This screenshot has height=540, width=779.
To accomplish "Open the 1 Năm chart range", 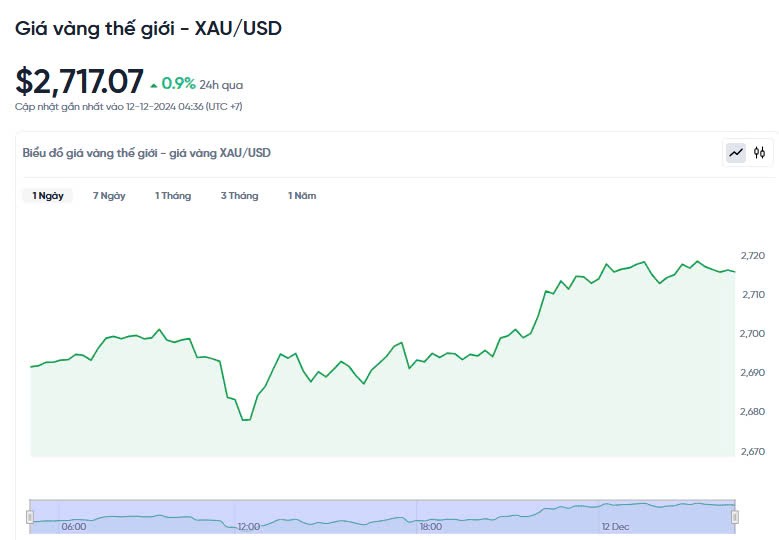I will tap(302, 196).
